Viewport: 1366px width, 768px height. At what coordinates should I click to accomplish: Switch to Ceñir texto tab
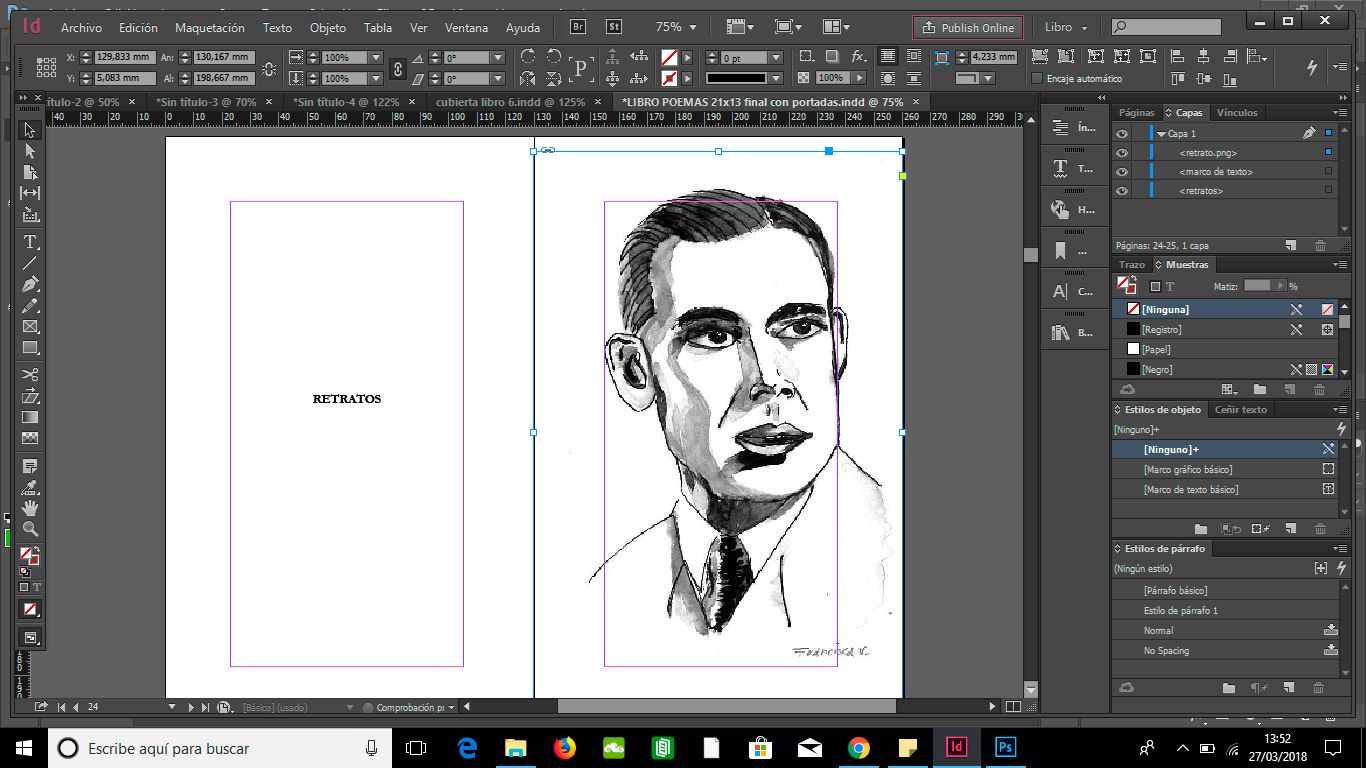pyautogui.click(x=1240, y=409)
